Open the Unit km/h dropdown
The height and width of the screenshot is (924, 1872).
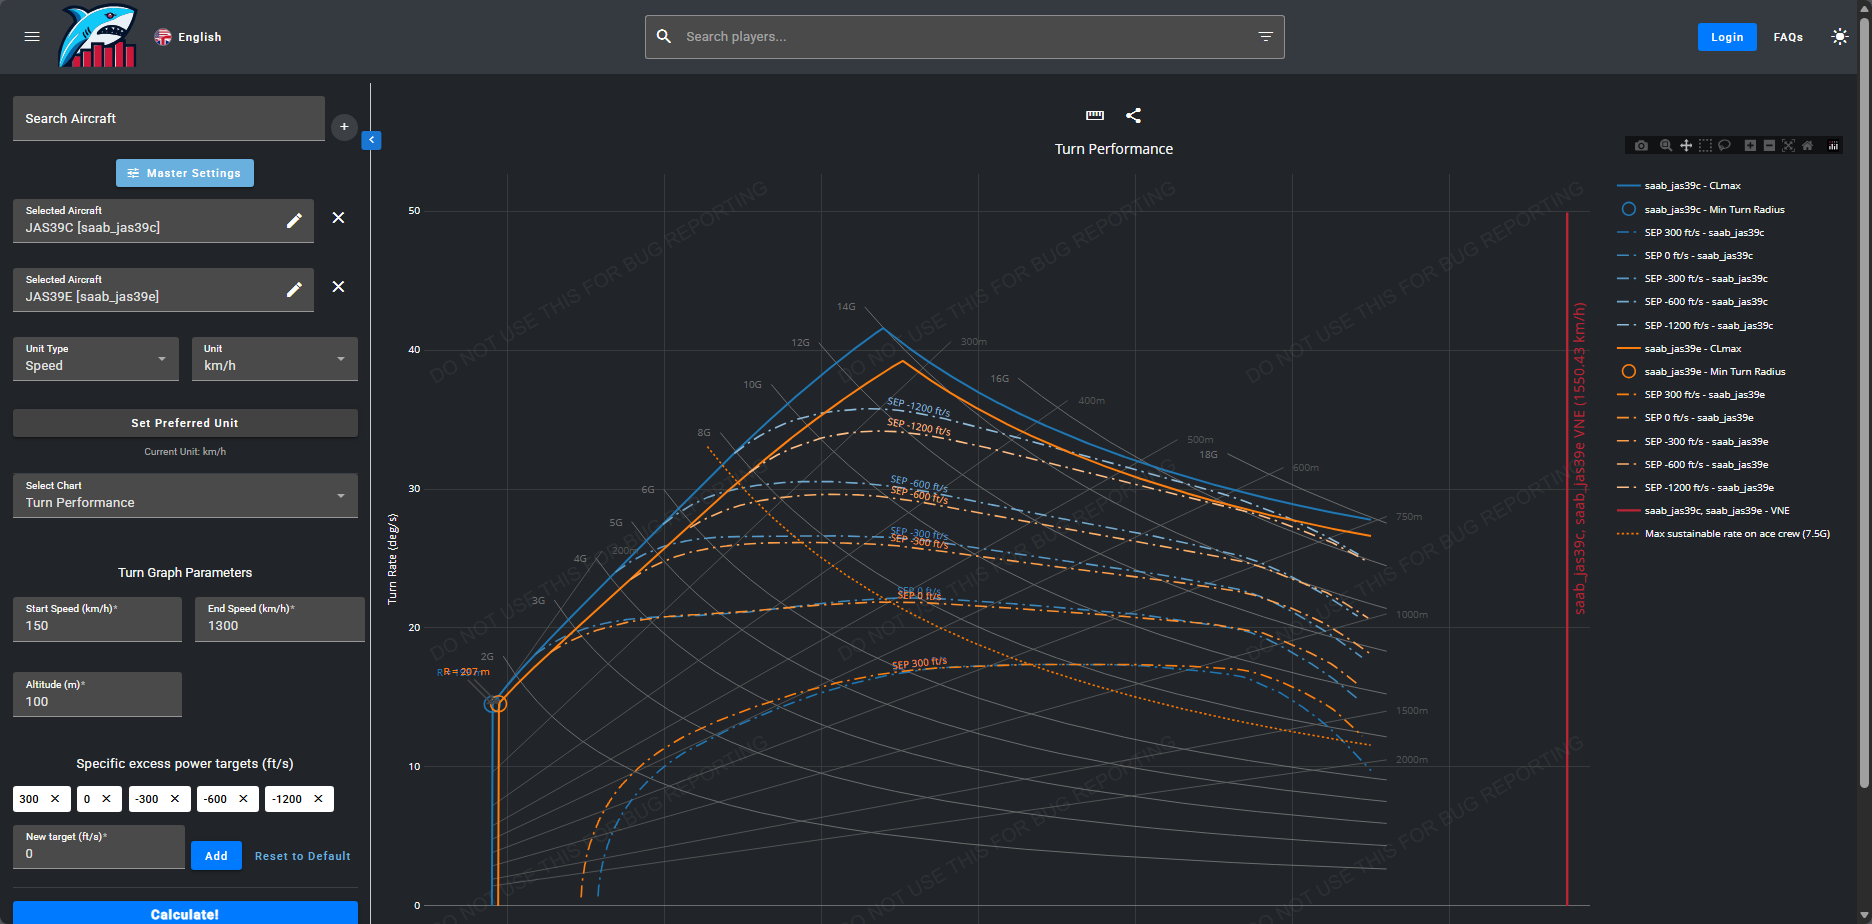275,359
